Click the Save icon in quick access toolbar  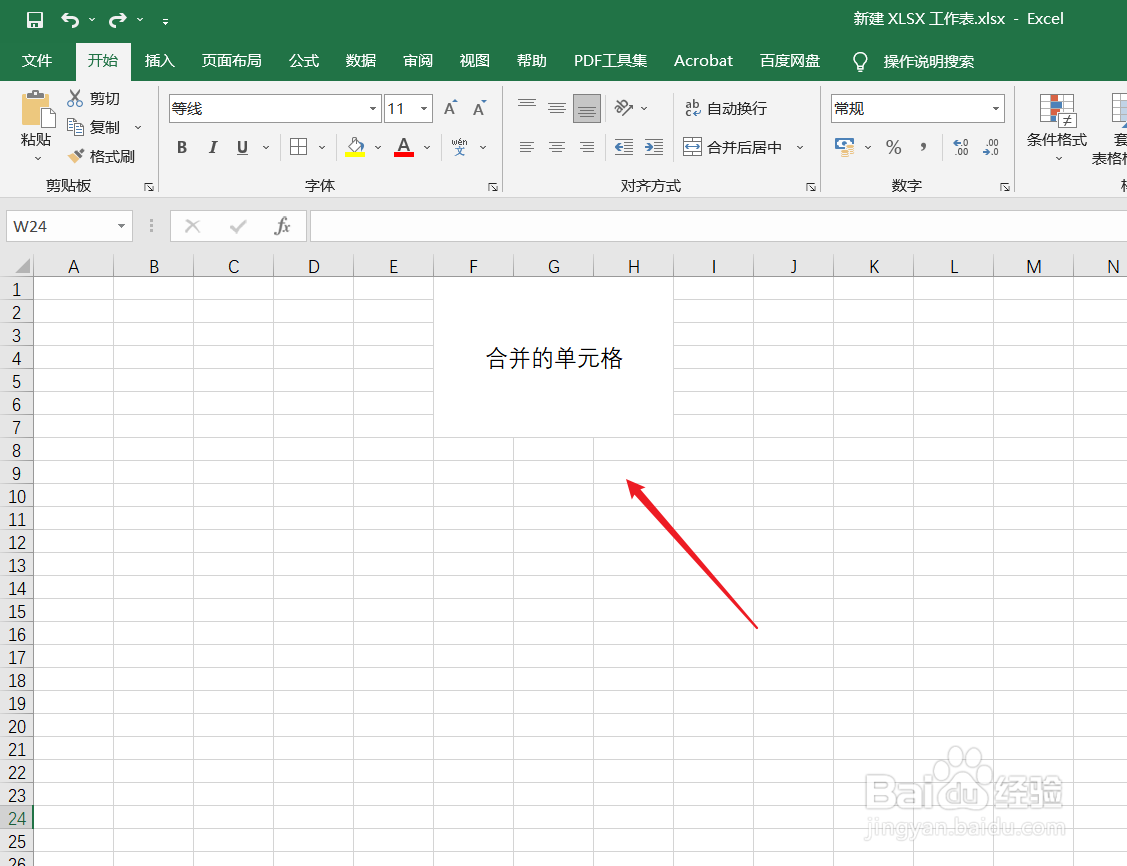point(34,19)
